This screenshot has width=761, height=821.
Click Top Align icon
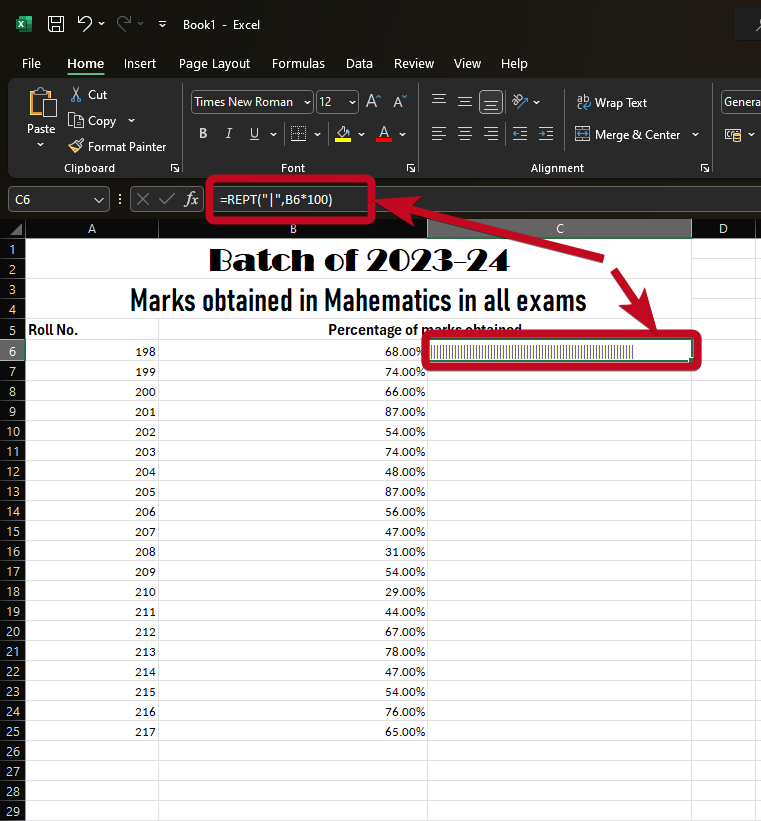coord(439,100)
